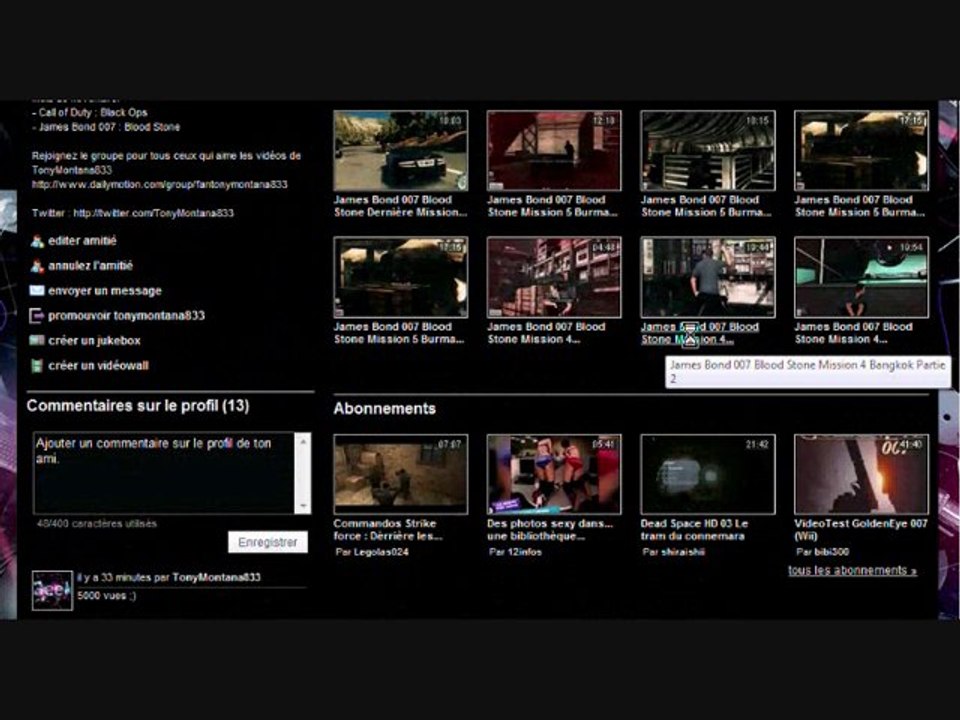Click the icon beside 'editer amitié'

[x=37, y=241]
